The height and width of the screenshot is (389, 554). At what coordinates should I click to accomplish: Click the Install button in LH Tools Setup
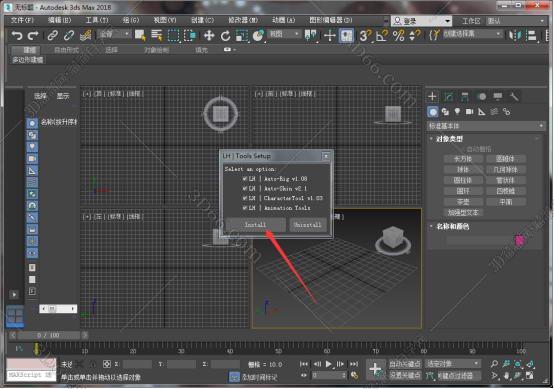point(255,225)
